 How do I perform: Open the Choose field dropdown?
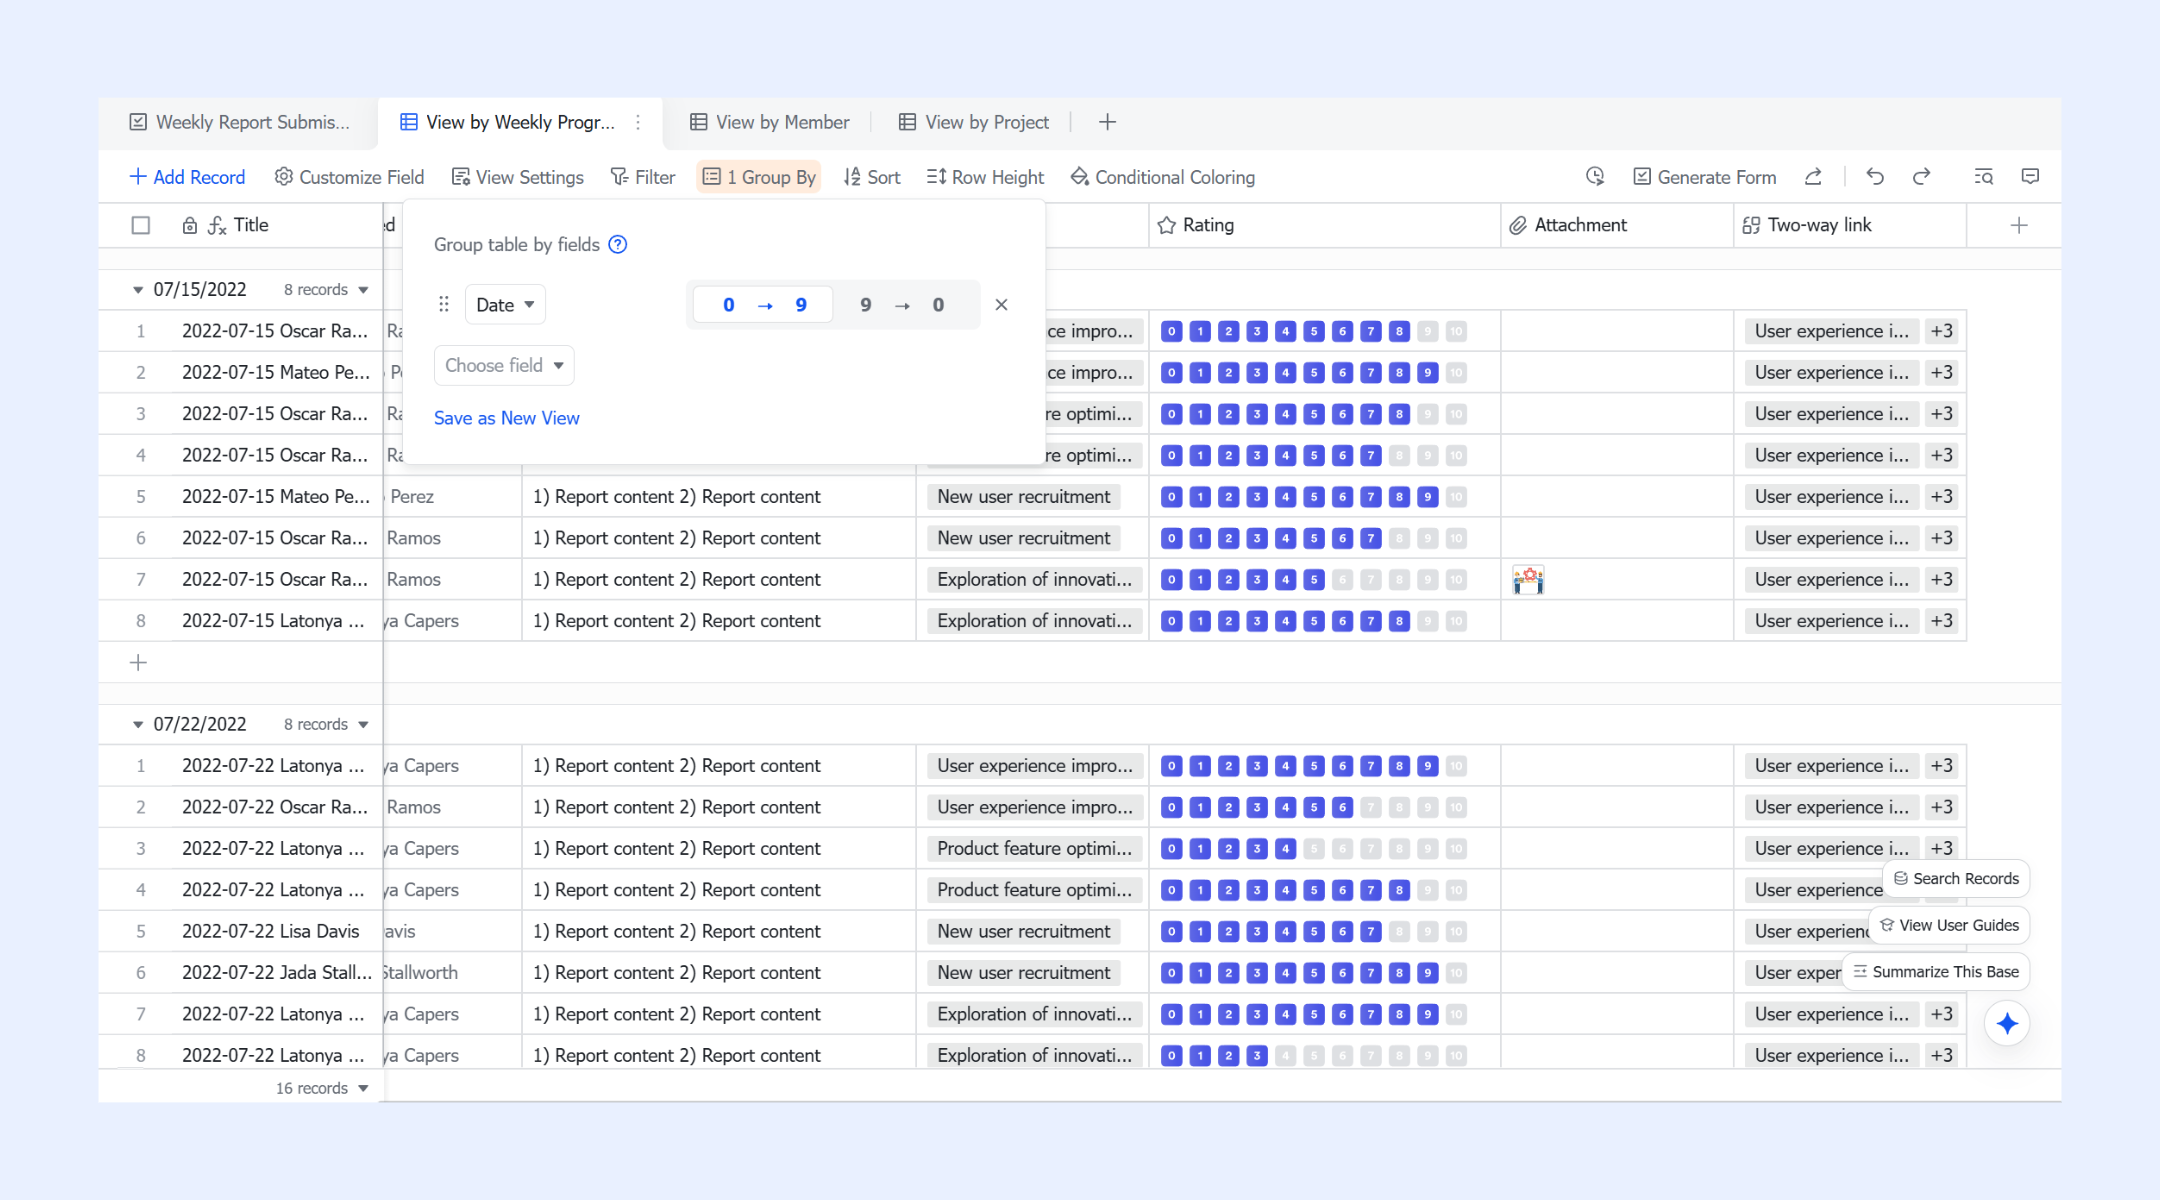(504, 365)
